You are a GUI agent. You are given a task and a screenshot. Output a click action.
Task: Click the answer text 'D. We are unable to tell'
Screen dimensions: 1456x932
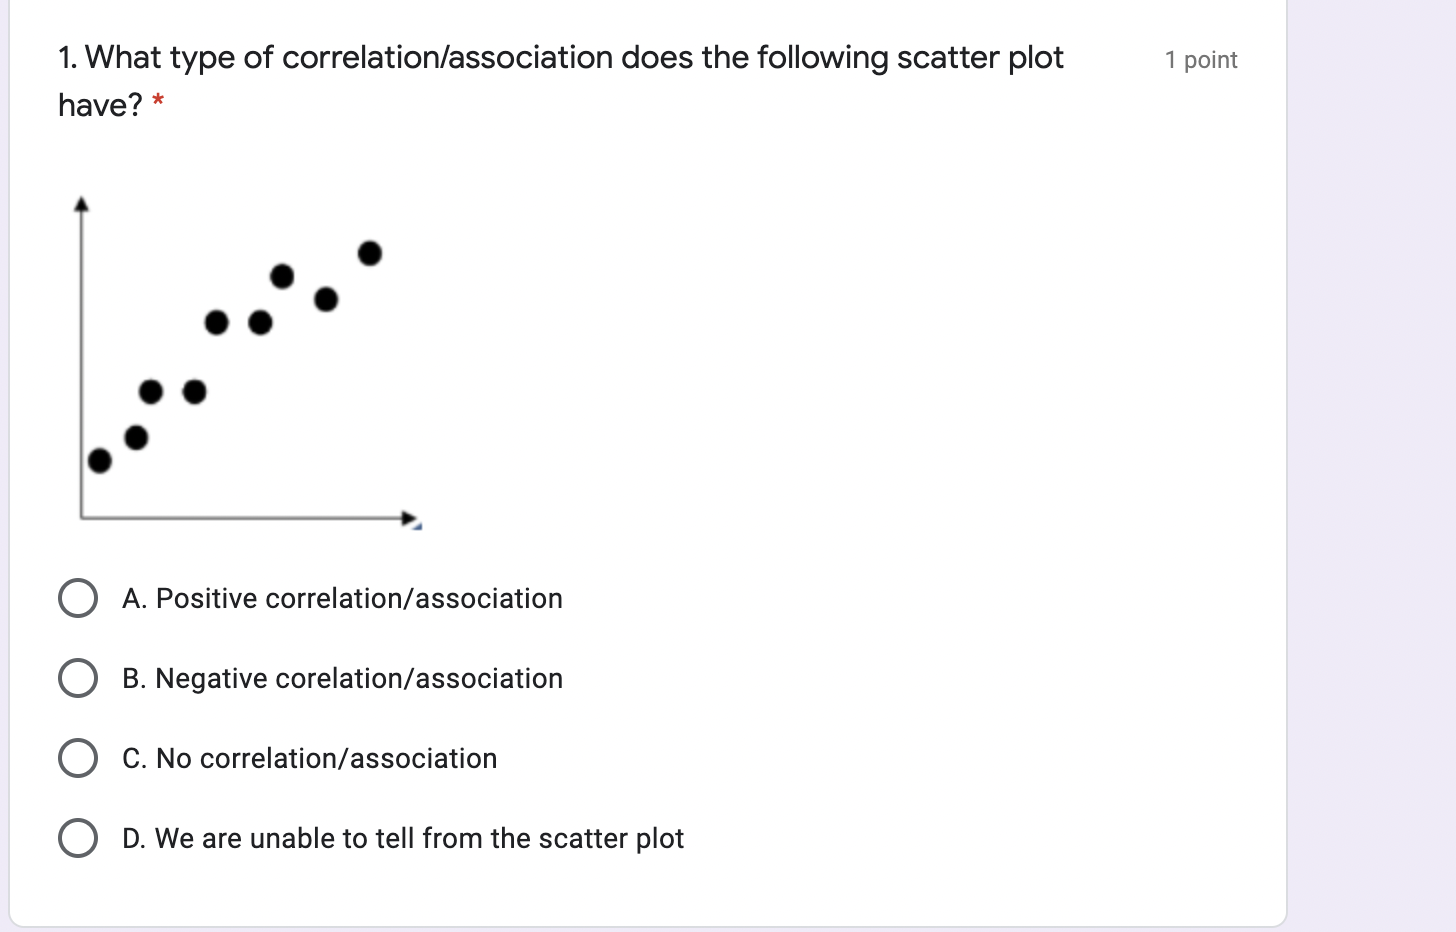(402, 838)
